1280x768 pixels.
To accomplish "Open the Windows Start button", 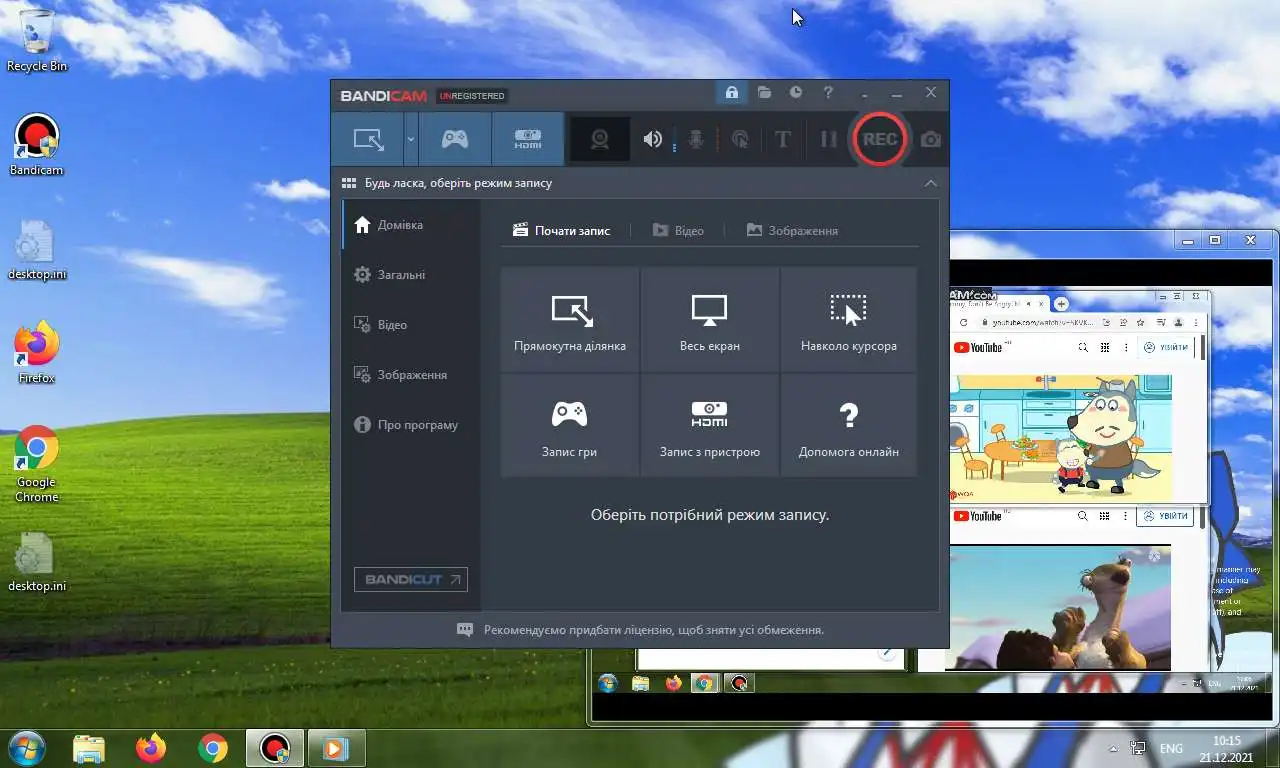I will click(25, 748).
